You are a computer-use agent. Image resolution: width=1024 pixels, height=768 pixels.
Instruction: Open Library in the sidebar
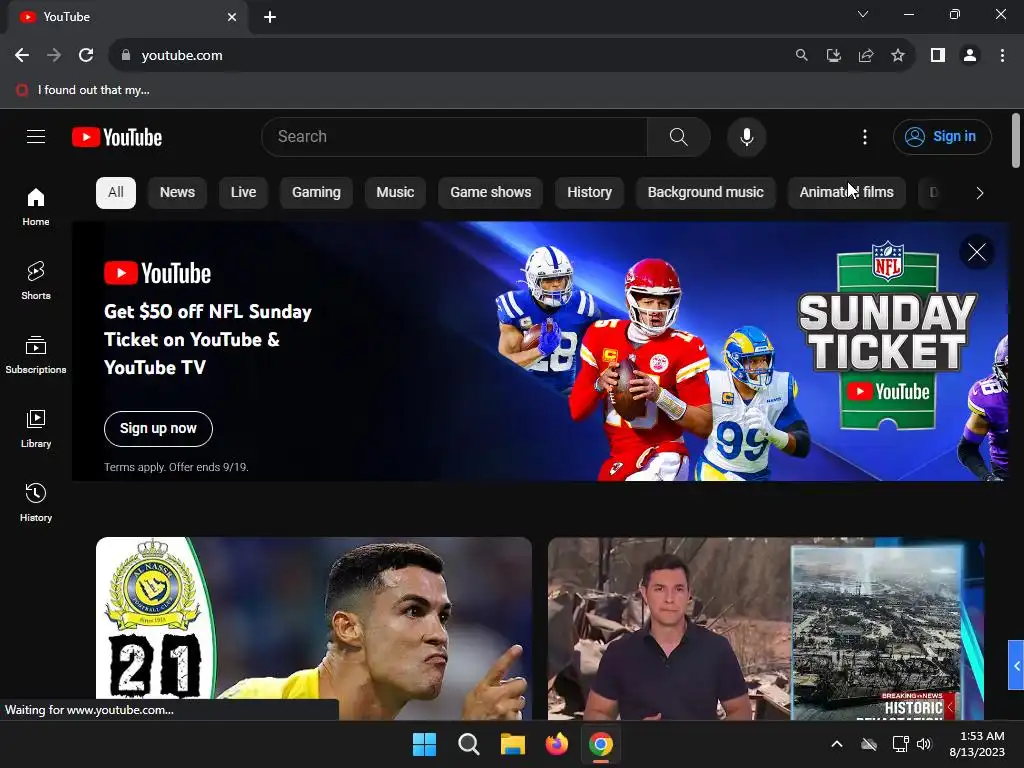click(x=36, y=428)
